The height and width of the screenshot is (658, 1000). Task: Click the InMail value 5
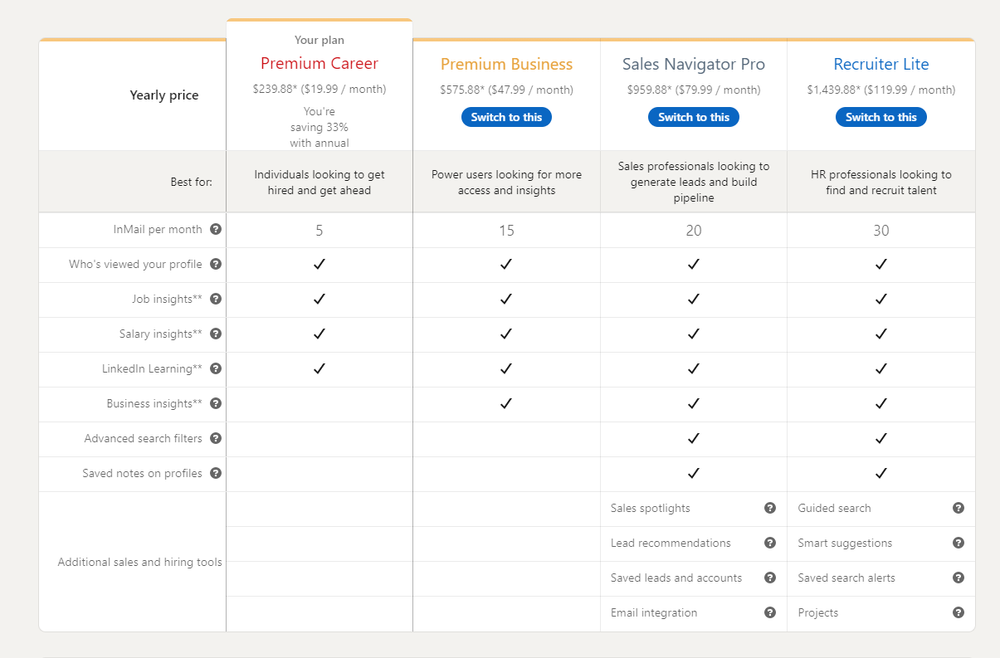click(320, 230)
